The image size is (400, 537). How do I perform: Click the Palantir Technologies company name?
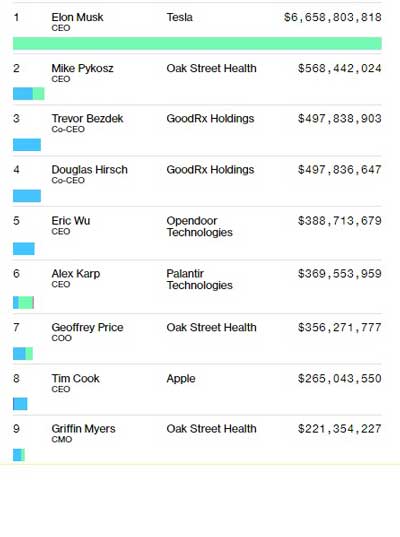click(200, 279)
